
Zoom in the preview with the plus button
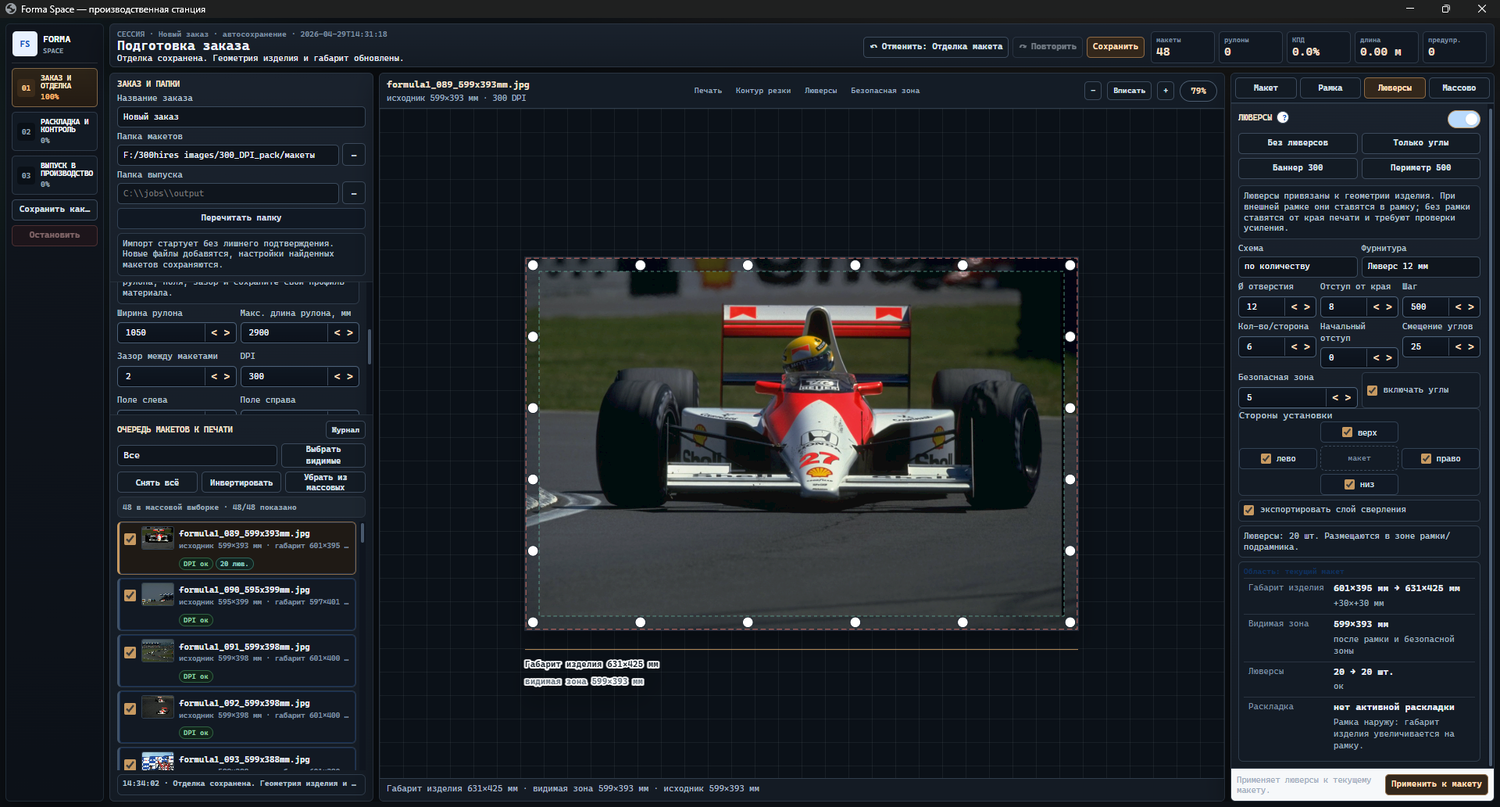pos(1165,91)
